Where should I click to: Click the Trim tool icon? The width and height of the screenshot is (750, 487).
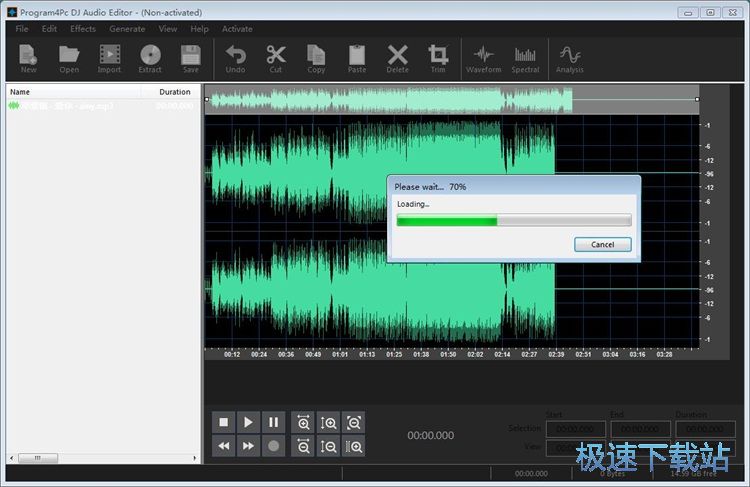click(438, 58)
